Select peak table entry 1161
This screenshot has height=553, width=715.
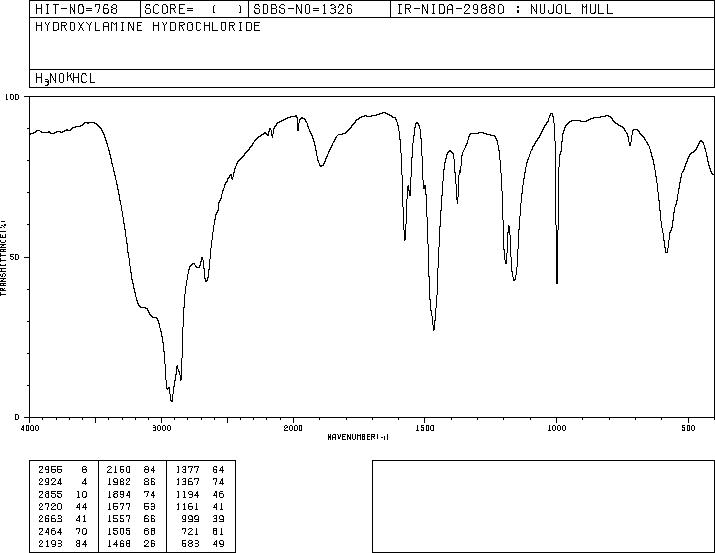click(x=187, y=506)
